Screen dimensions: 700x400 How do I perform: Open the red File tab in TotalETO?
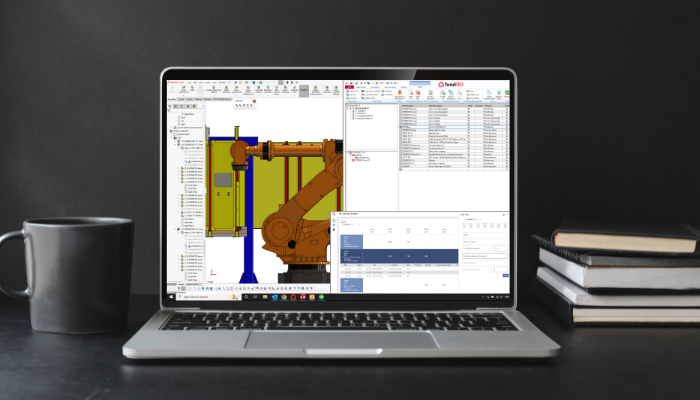pyautogui.click(x=350, y=87)
